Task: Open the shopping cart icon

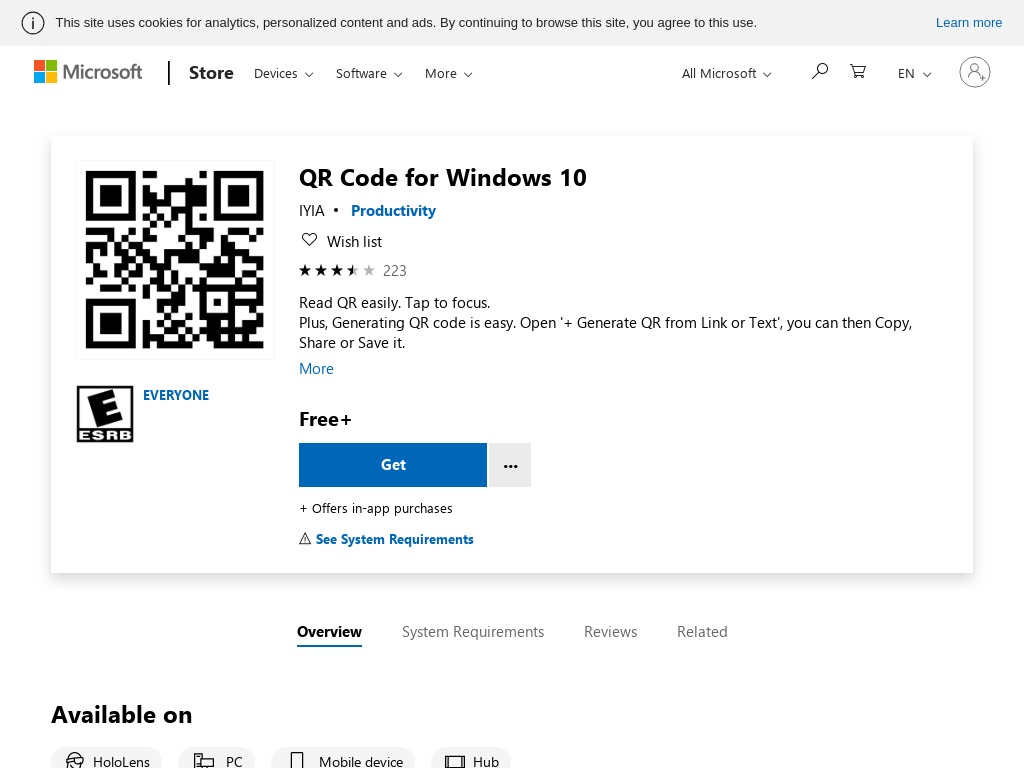Action: point(857,71)
